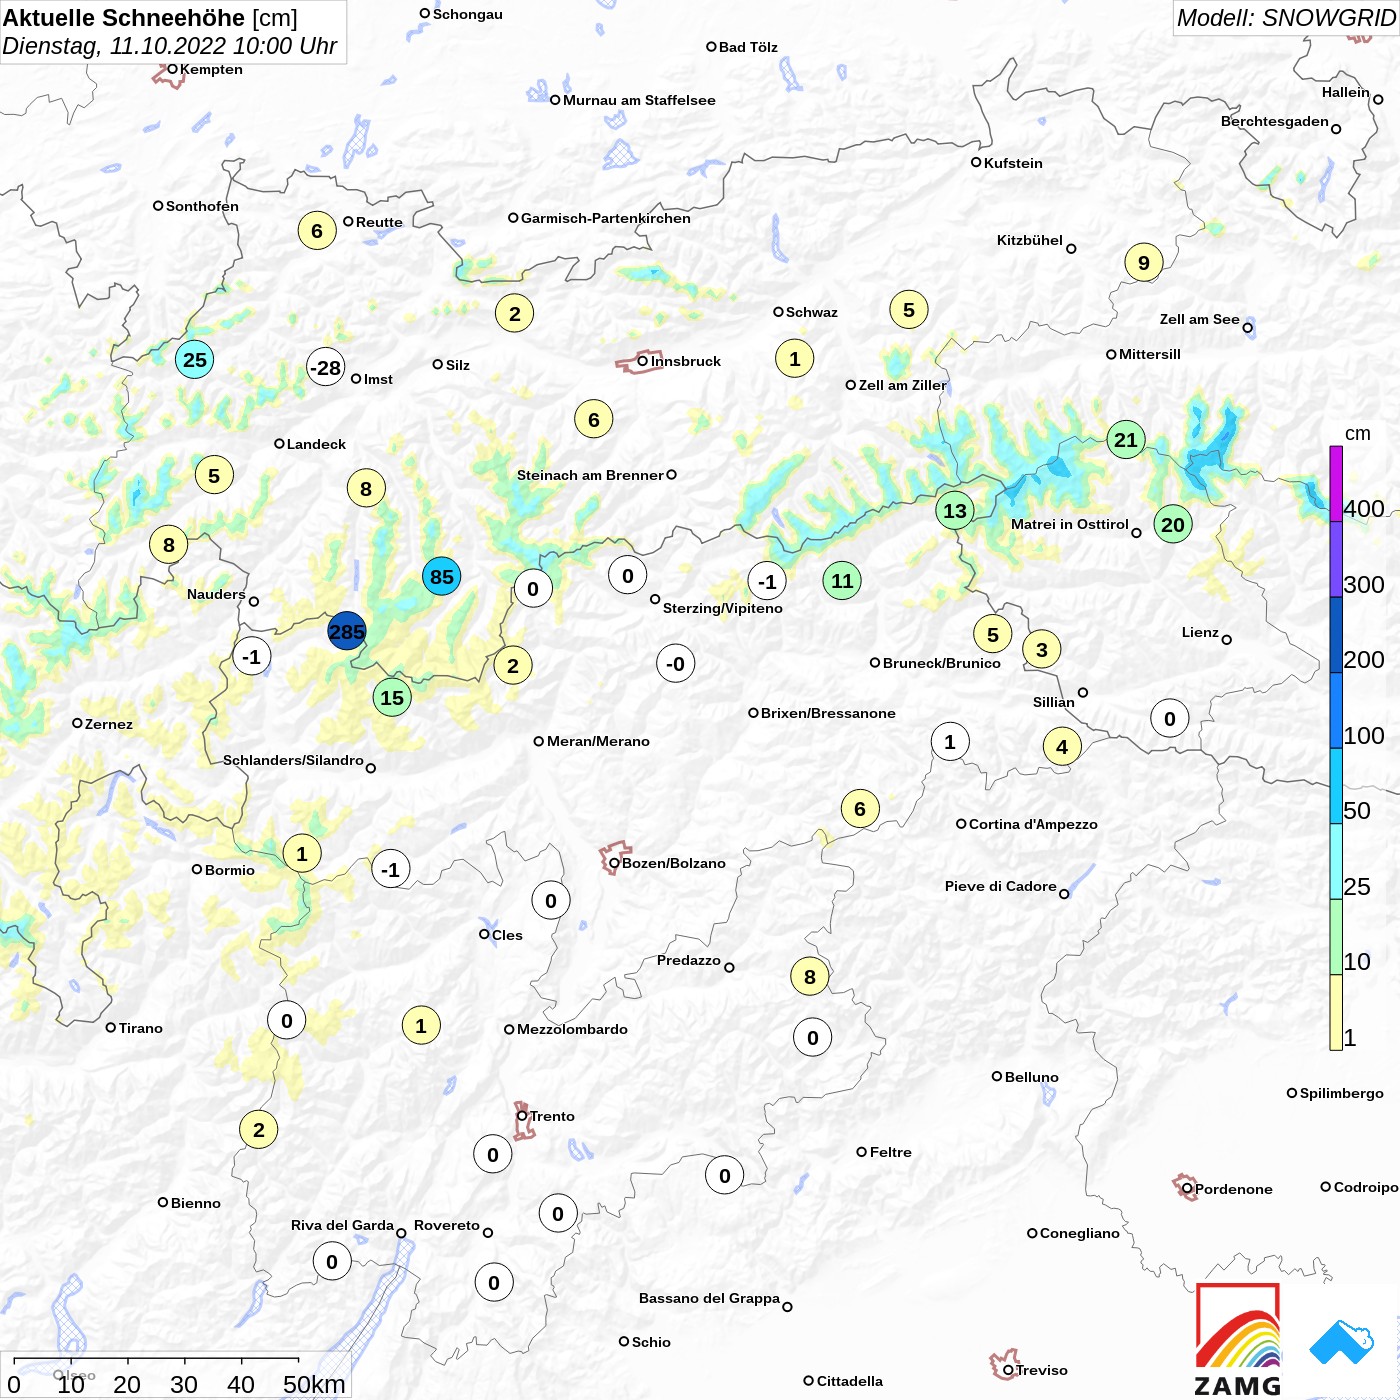Click the 'Schlanders/Silandro' label

tap(293, 760)
